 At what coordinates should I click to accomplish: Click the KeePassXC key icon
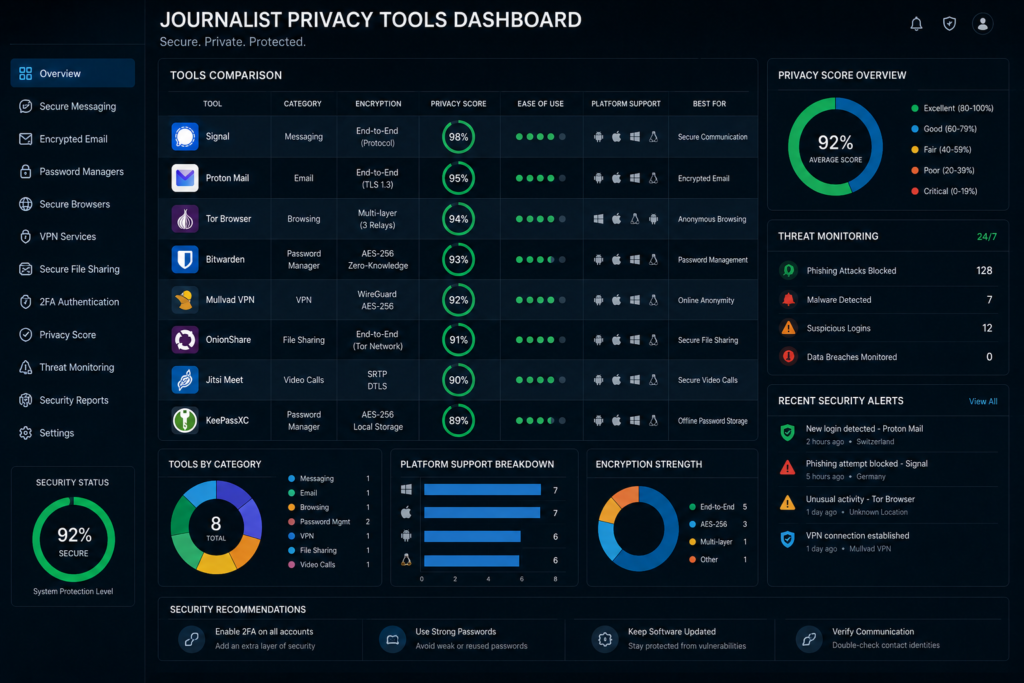coord(185,421)
